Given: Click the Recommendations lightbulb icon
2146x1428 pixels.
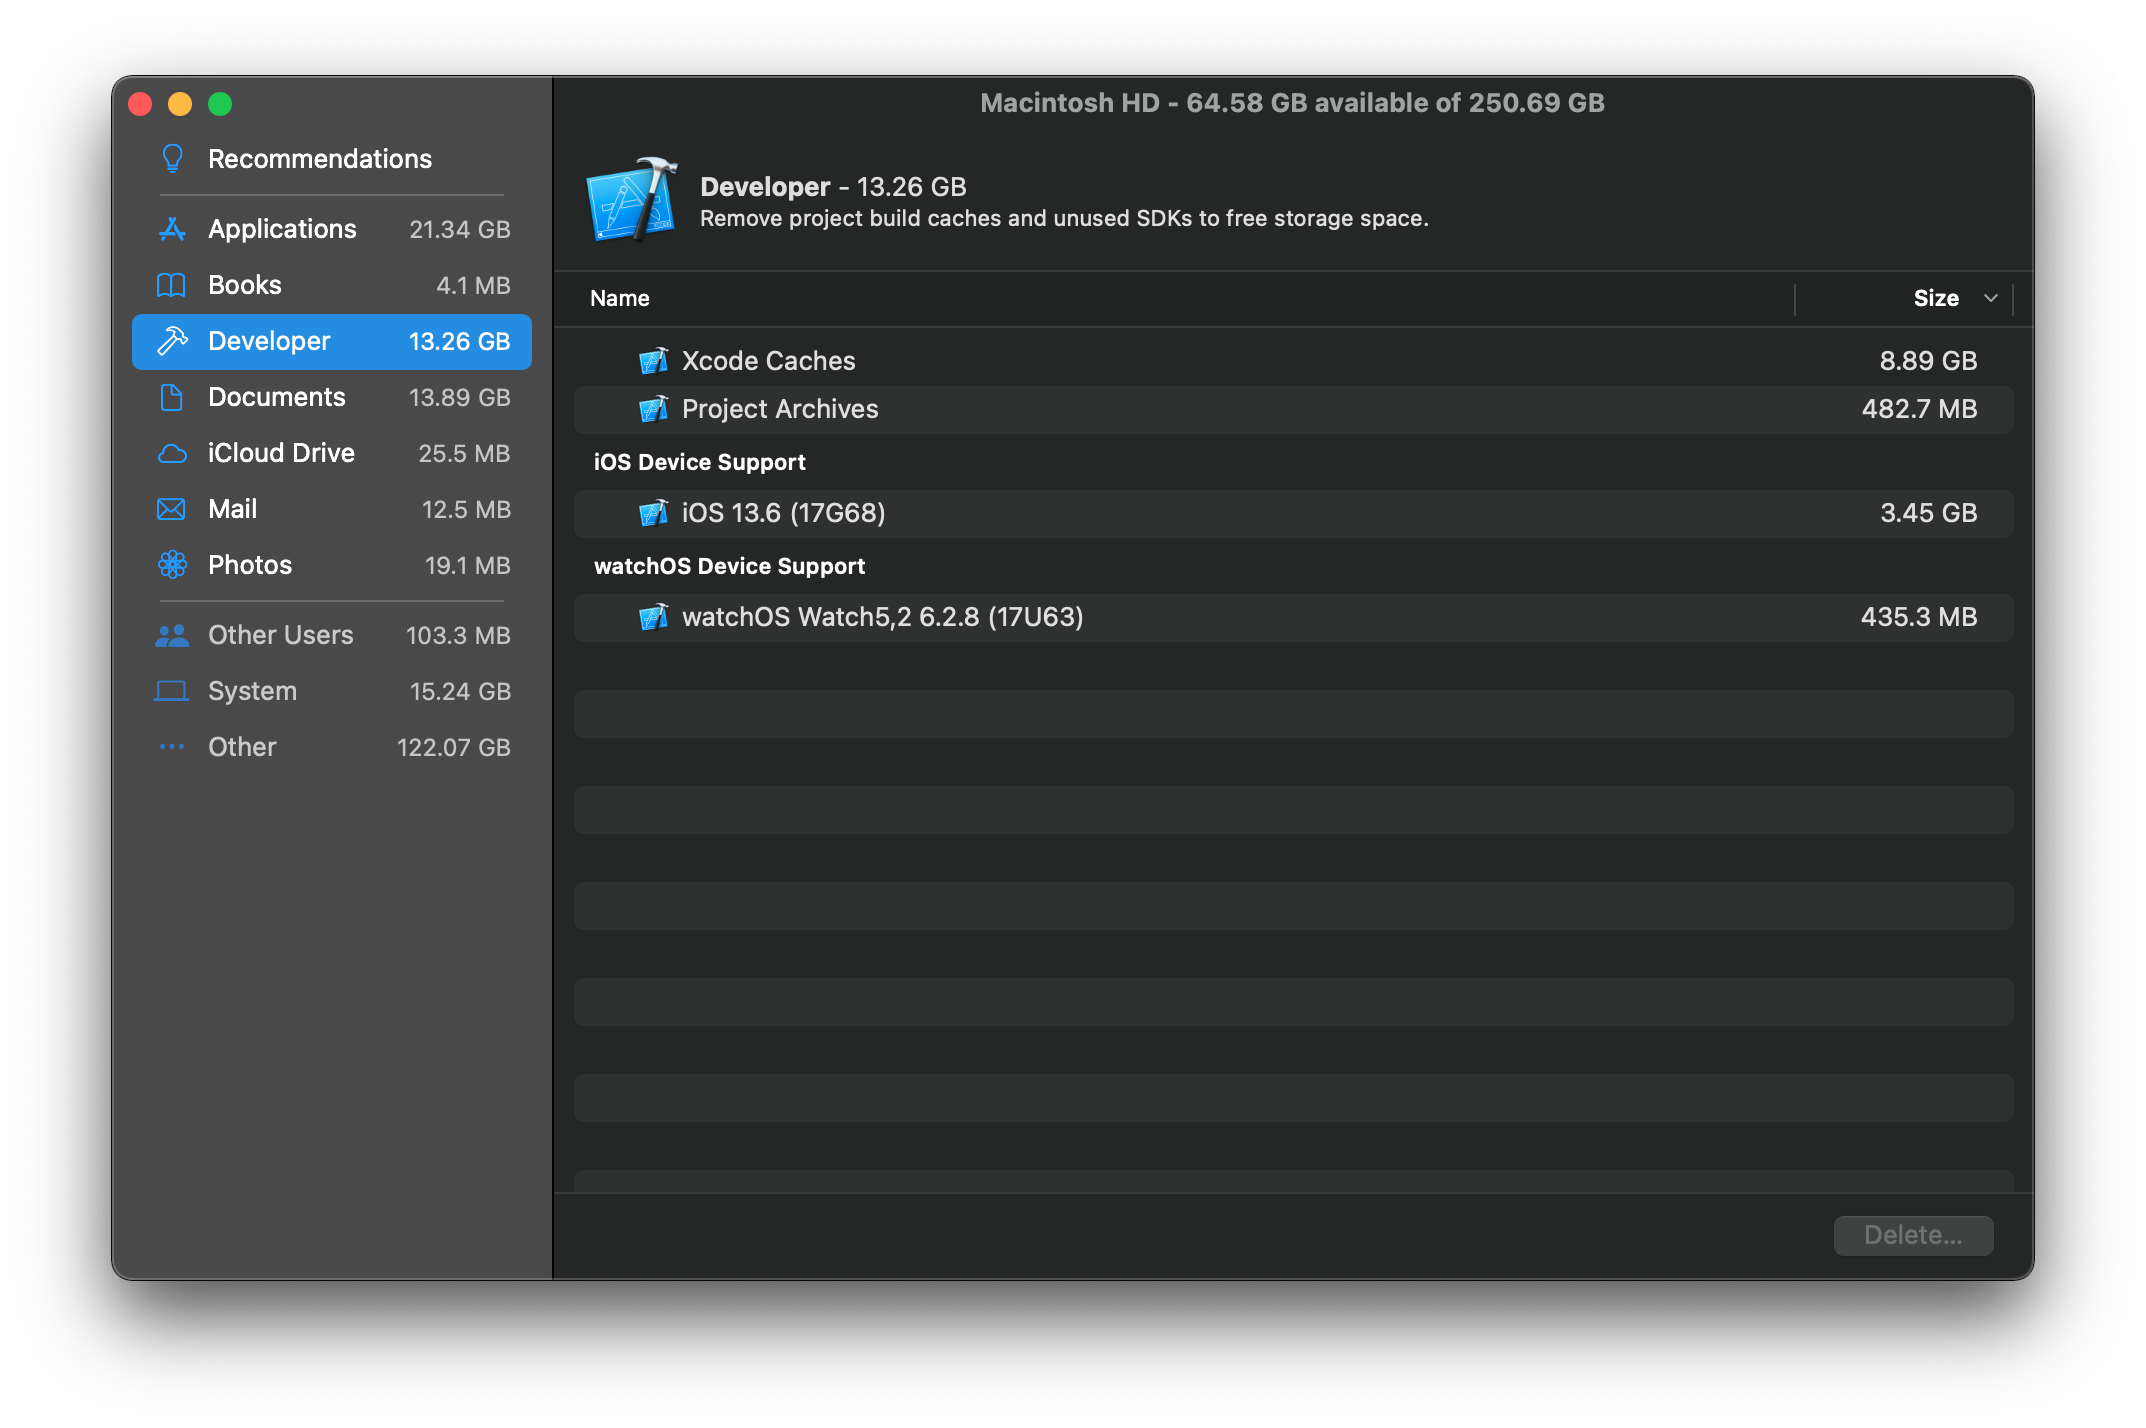Looking at the screenshot, I should coord(172,159).
